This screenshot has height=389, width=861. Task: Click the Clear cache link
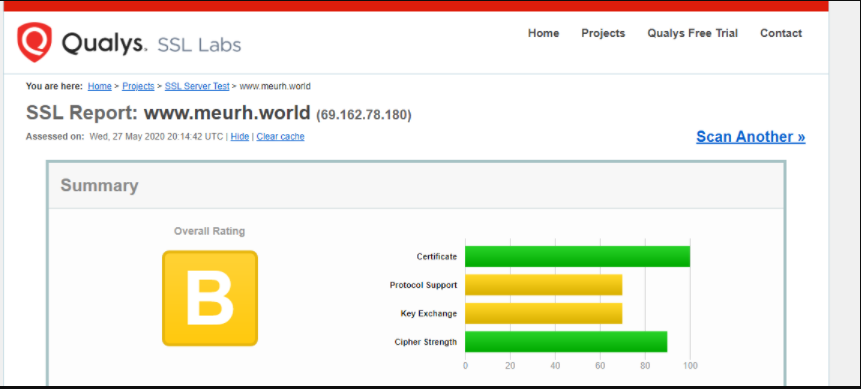click(x=280, y=136)
